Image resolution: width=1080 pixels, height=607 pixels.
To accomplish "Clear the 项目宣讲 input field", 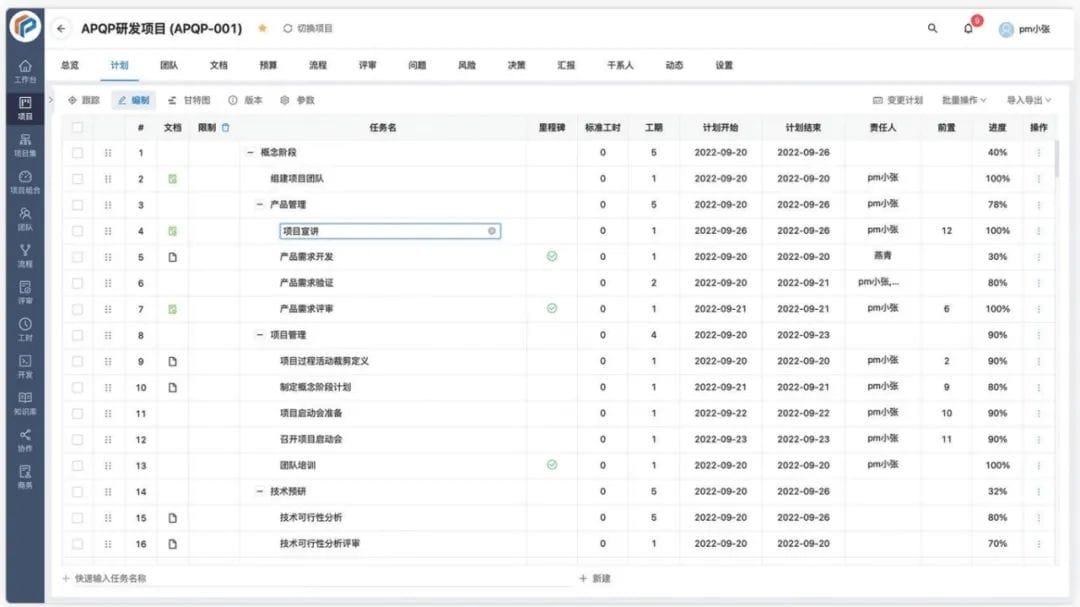I will (x=491, y=230).
